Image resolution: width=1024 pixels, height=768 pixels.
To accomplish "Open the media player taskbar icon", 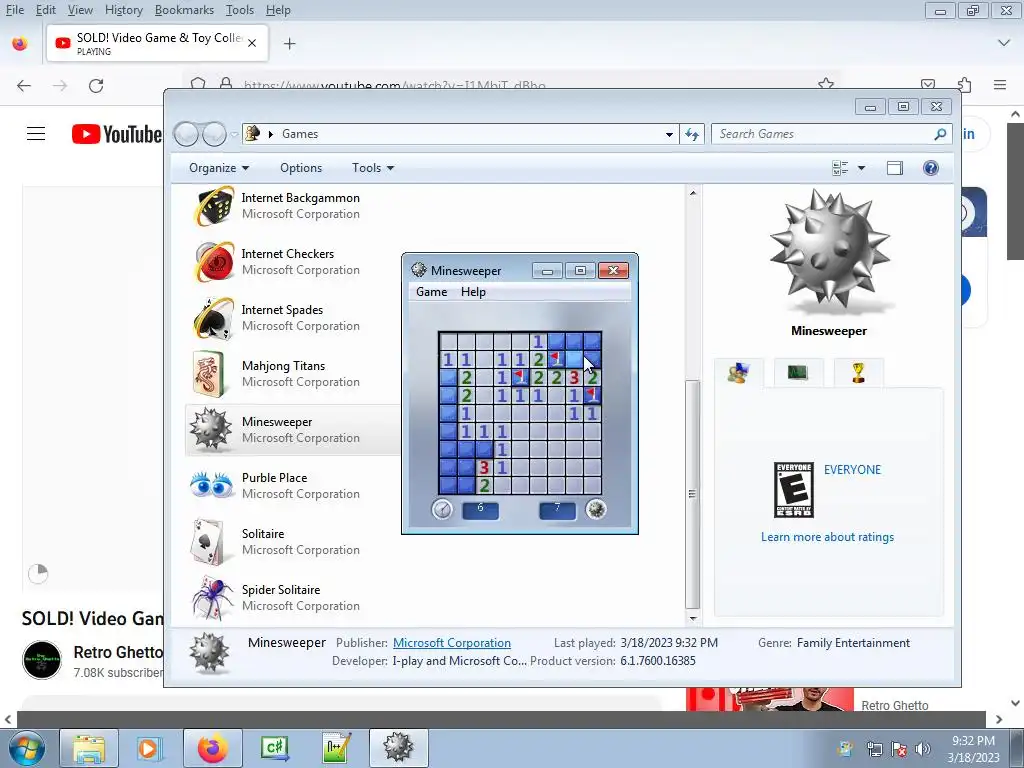I will click(151, 748).
